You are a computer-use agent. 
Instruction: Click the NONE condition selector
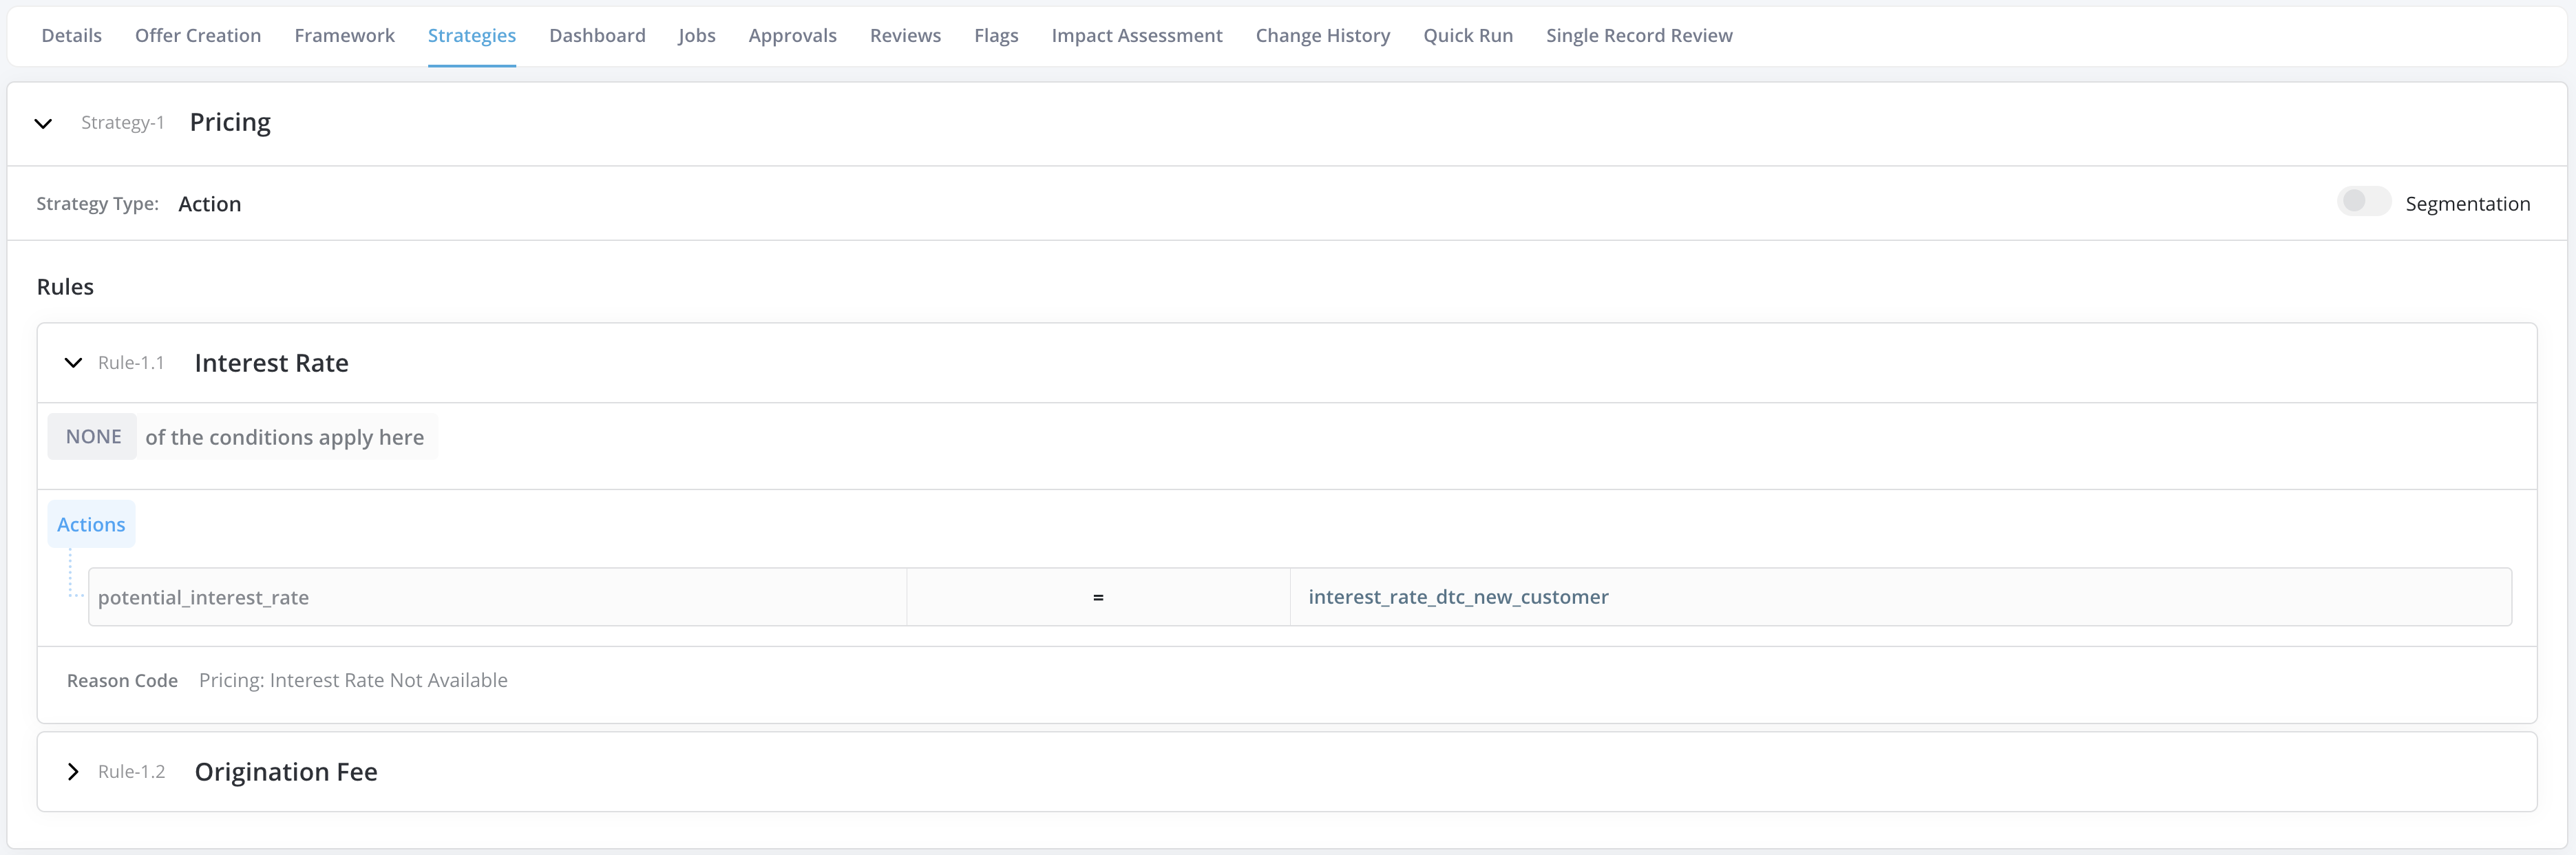click(93, 437)
